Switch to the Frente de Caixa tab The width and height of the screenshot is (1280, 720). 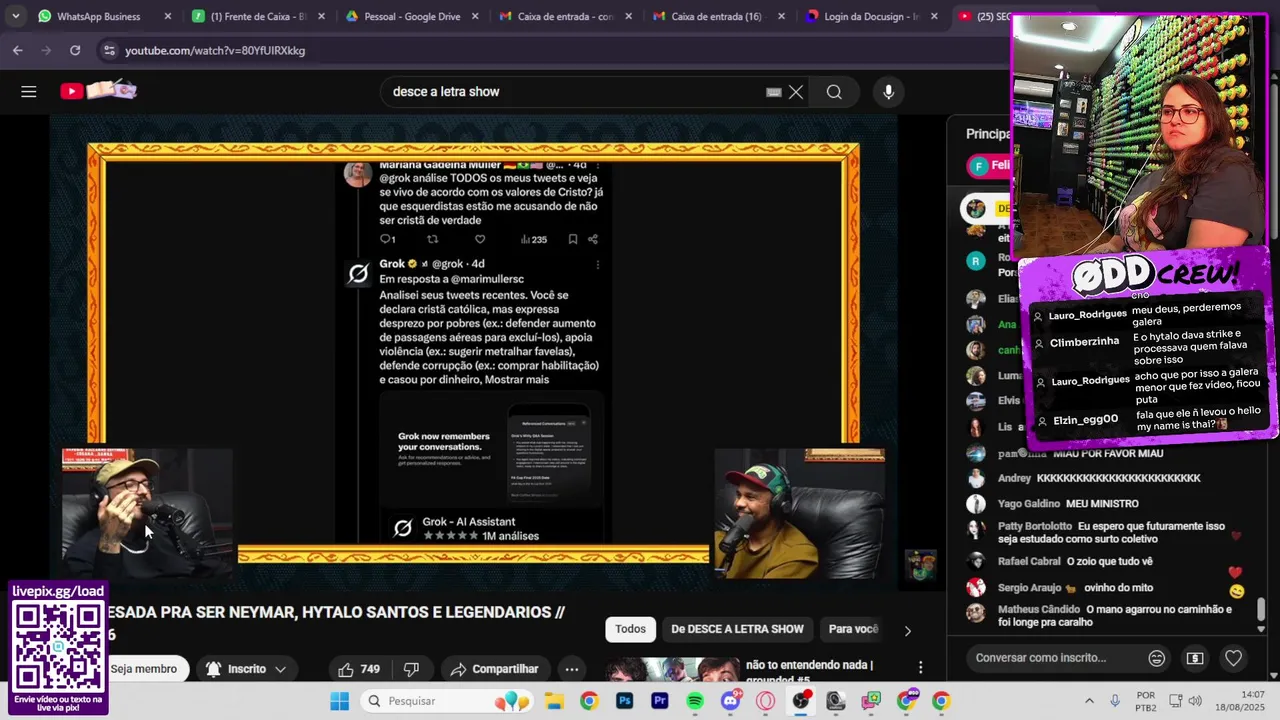(x=258, y=16)
